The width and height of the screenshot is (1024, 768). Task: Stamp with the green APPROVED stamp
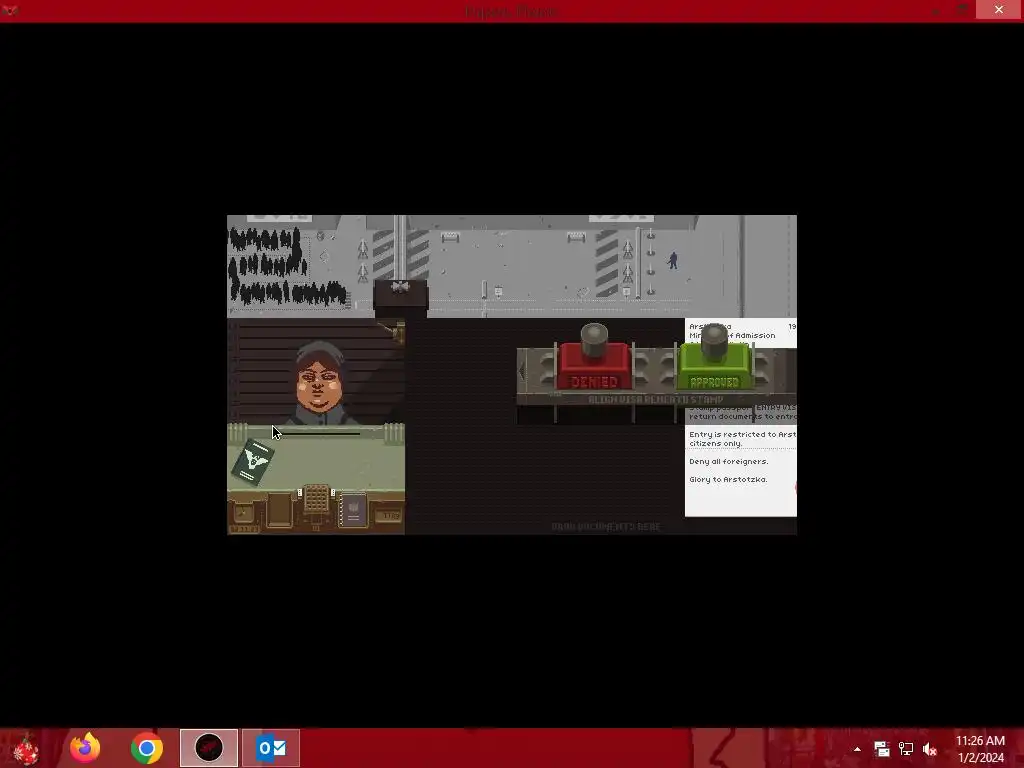714,359
